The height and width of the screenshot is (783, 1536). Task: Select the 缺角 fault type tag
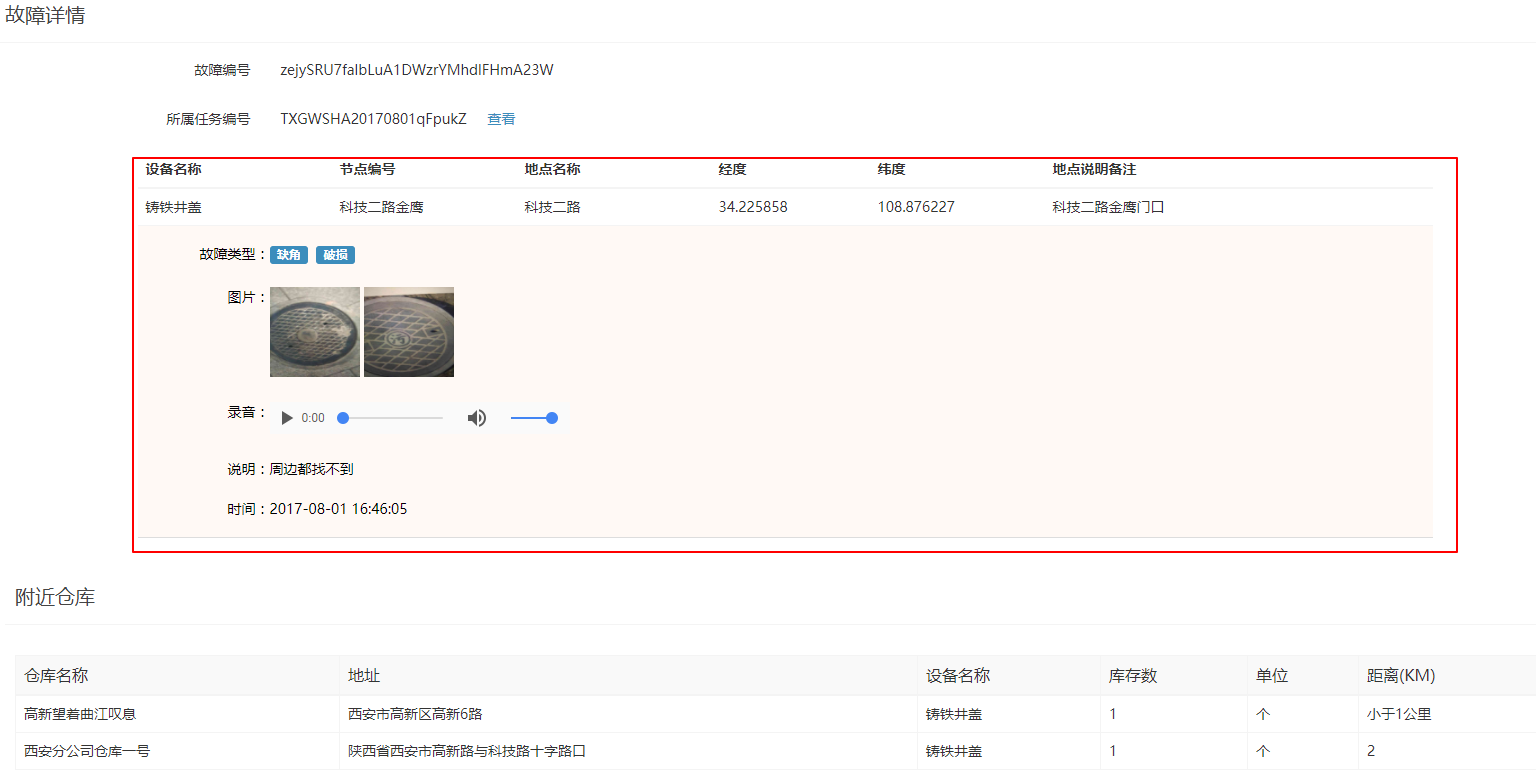(289, 255)
